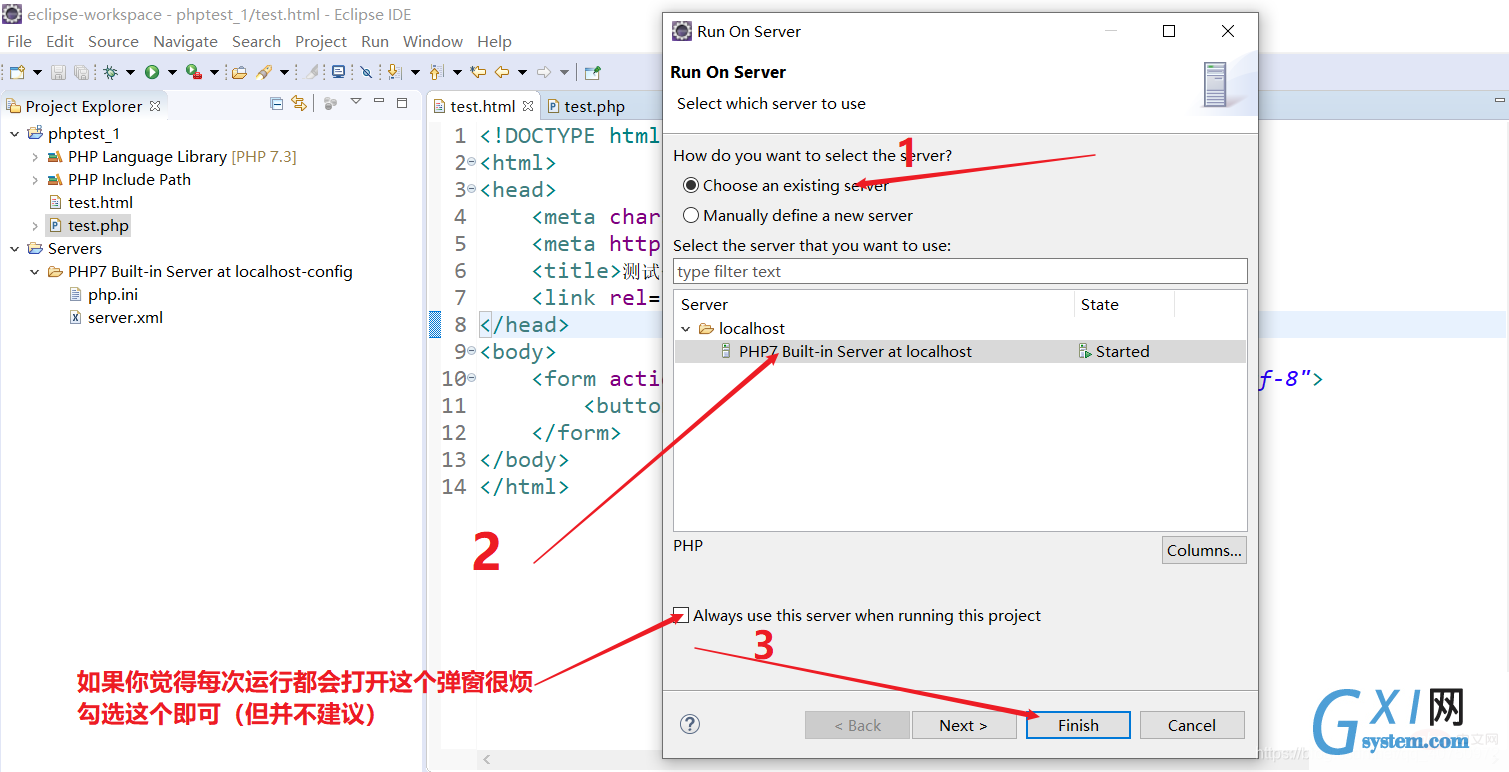Viewport: 1509px width, 772px height.
Task: Open the Project menu
Action: point(321,41)
